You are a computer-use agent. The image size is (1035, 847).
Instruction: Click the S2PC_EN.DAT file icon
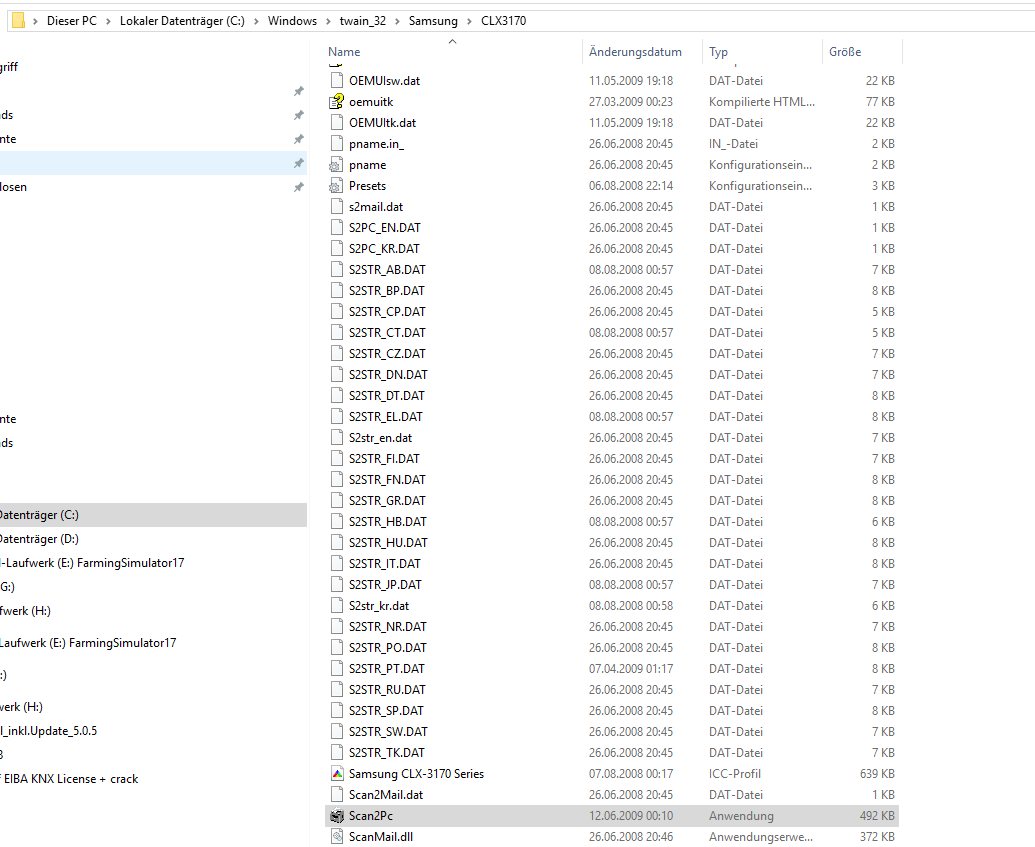point(337,227)
